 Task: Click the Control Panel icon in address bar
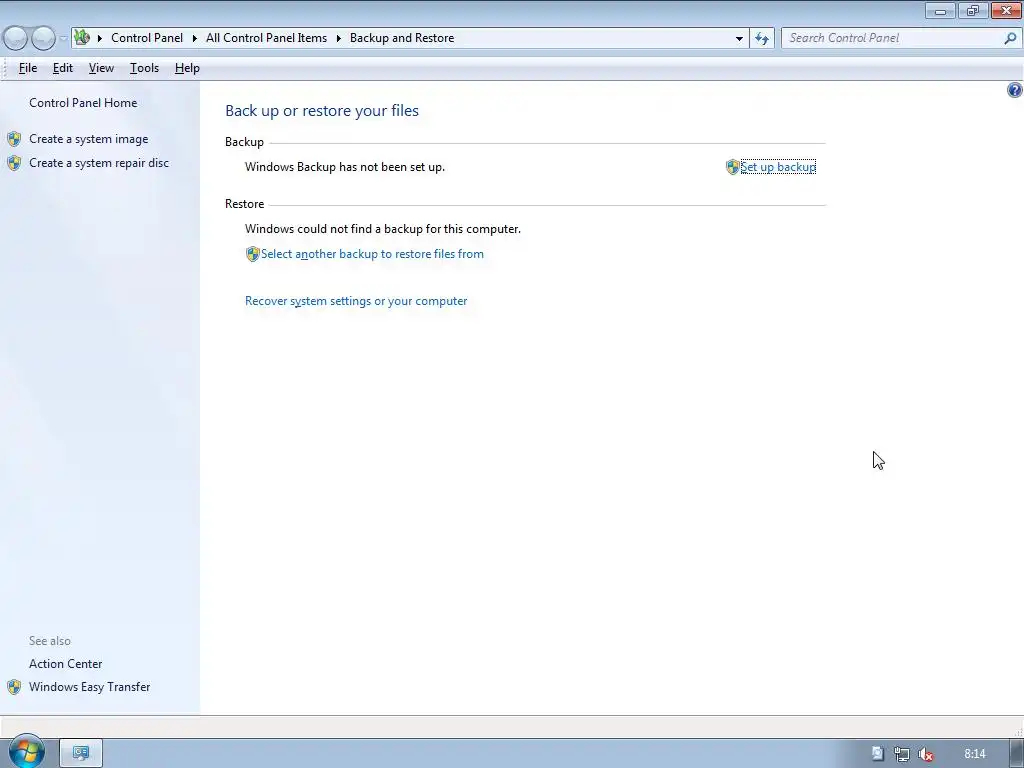82,37
